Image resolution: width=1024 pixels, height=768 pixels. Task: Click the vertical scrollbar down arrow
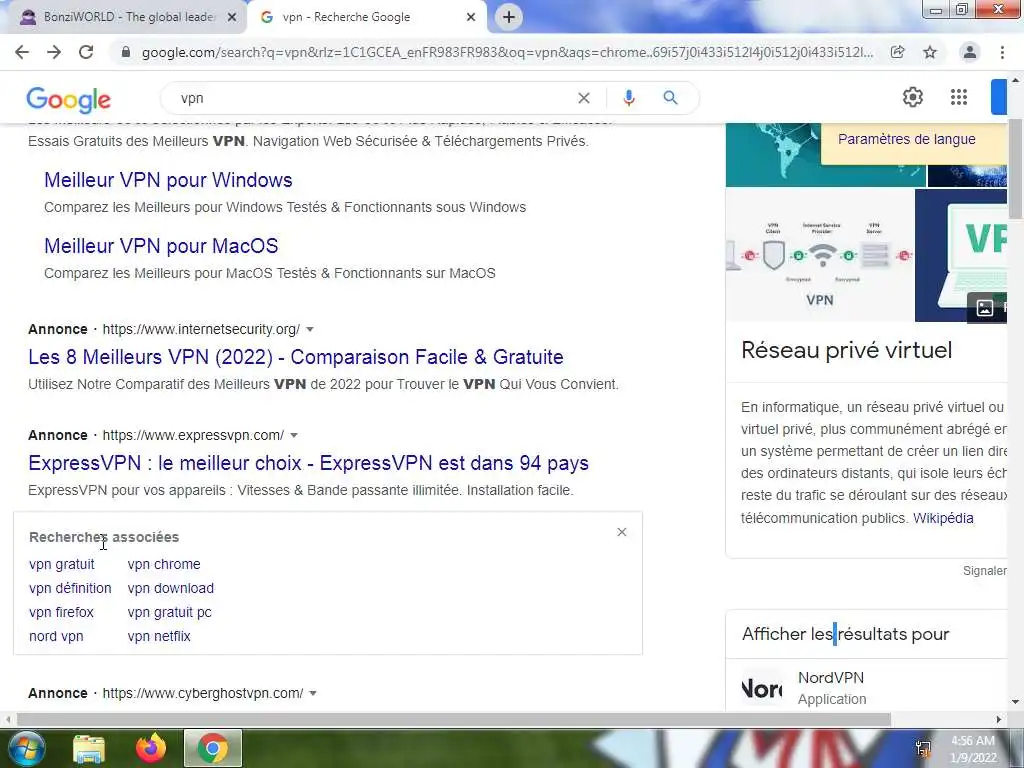[1016, 702]
